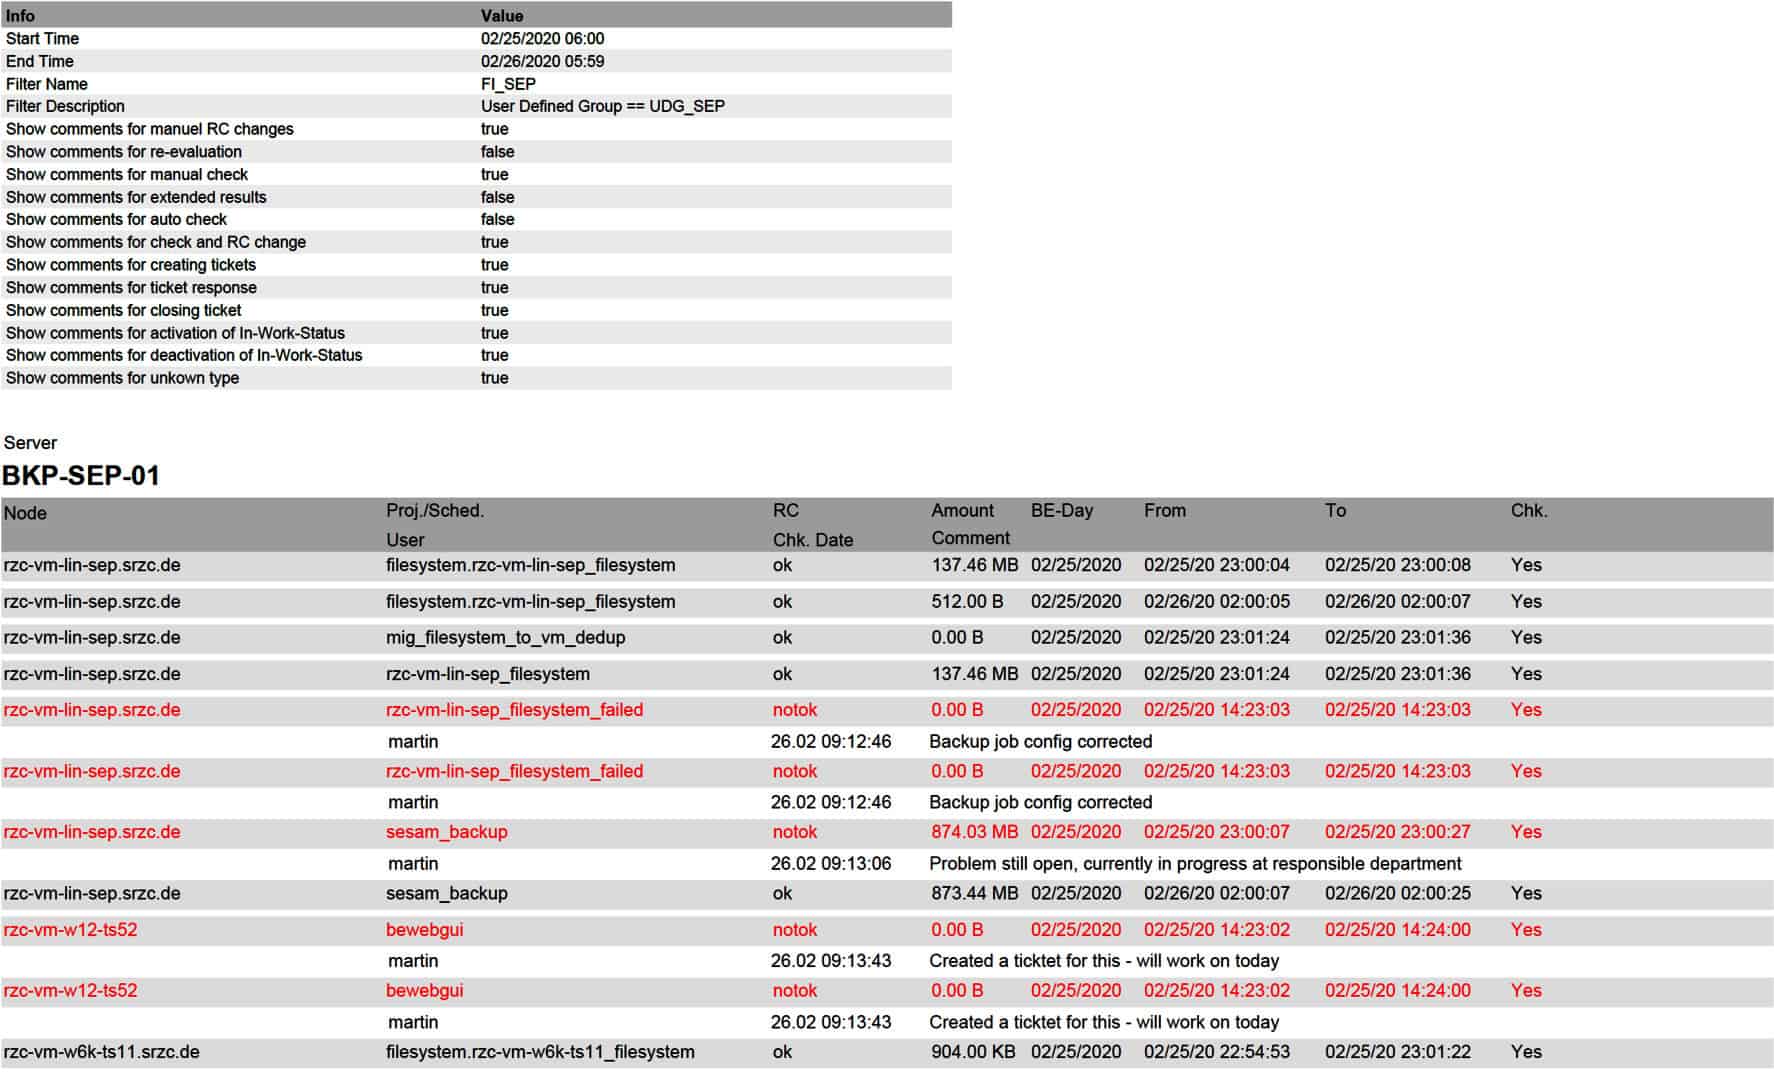Click the "Problem still open" comment text

coord(1195,863)
